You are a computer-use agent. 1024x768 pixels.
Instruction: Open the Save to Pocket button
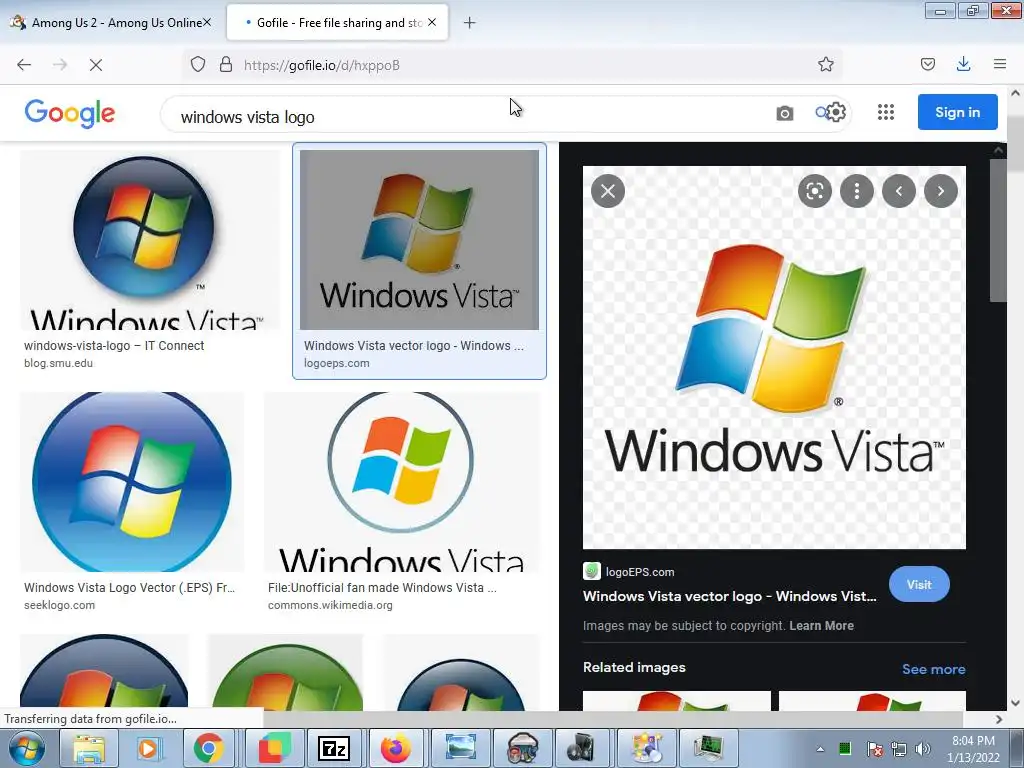coord(927,64)
